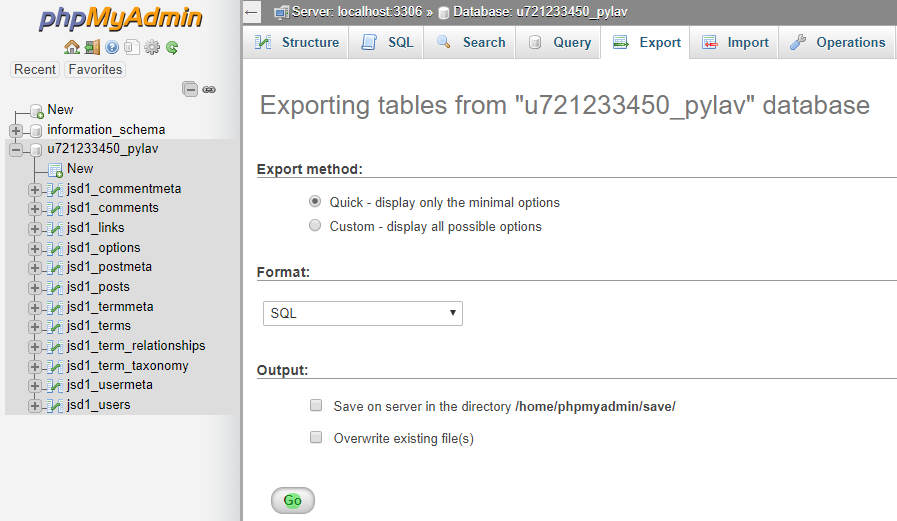
Task: Select the Quick export method radio button
Action: [x=315, y=202]
